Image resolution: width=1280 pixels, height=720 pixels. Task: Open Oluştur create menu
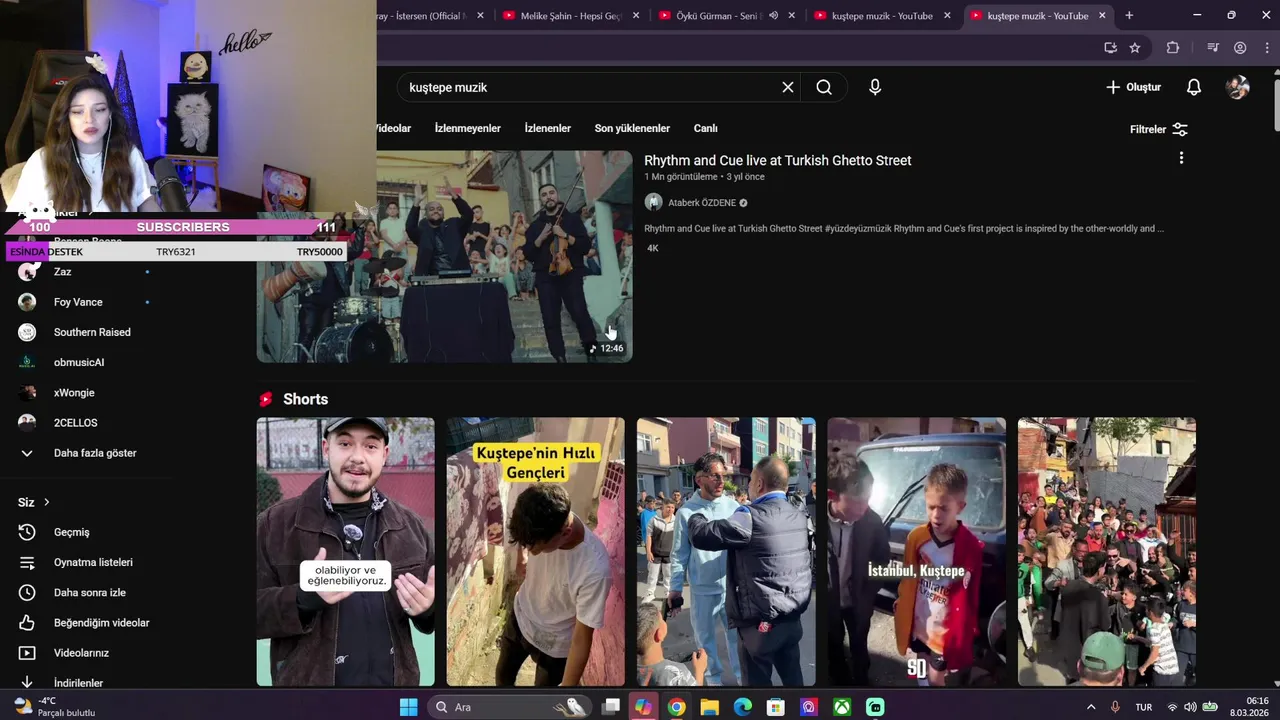[1134, 87]
